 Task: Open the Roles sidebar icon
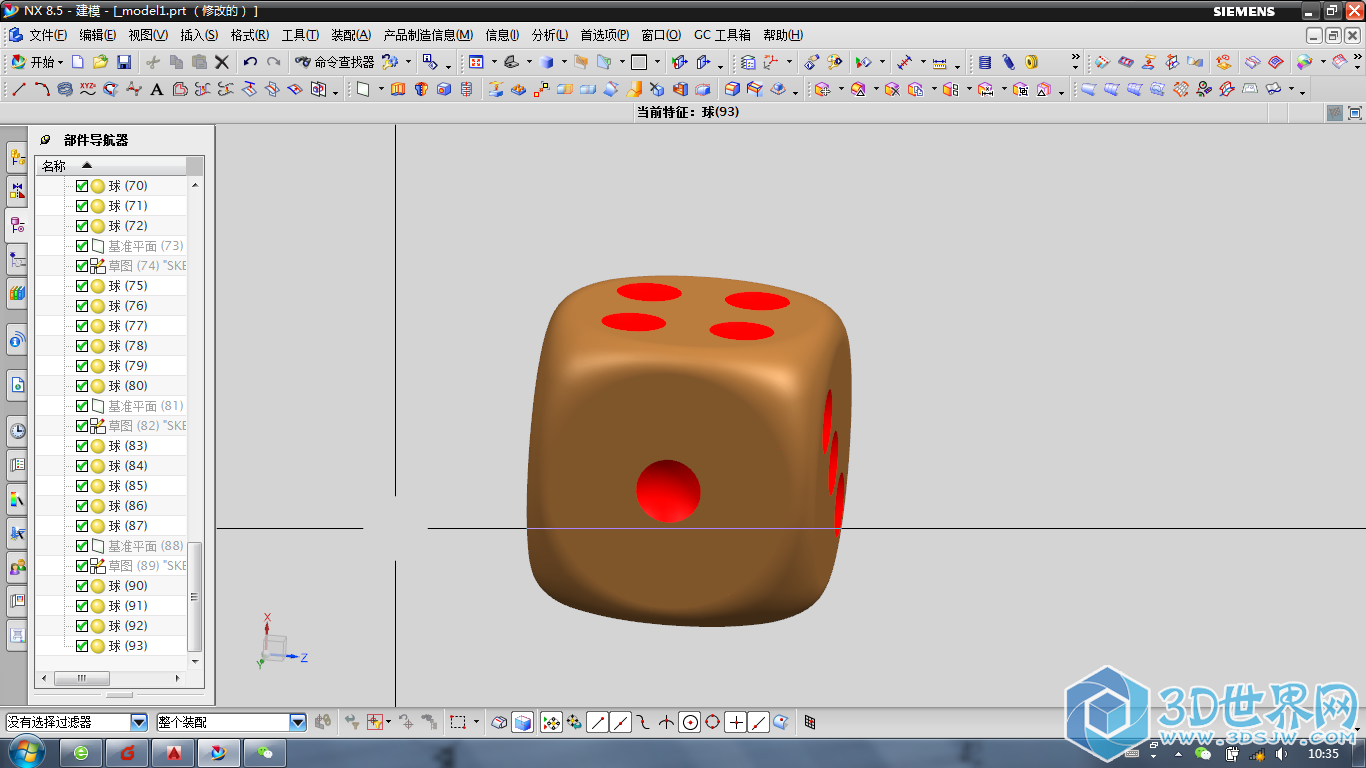pyautogui.click(x=17, y=568)
